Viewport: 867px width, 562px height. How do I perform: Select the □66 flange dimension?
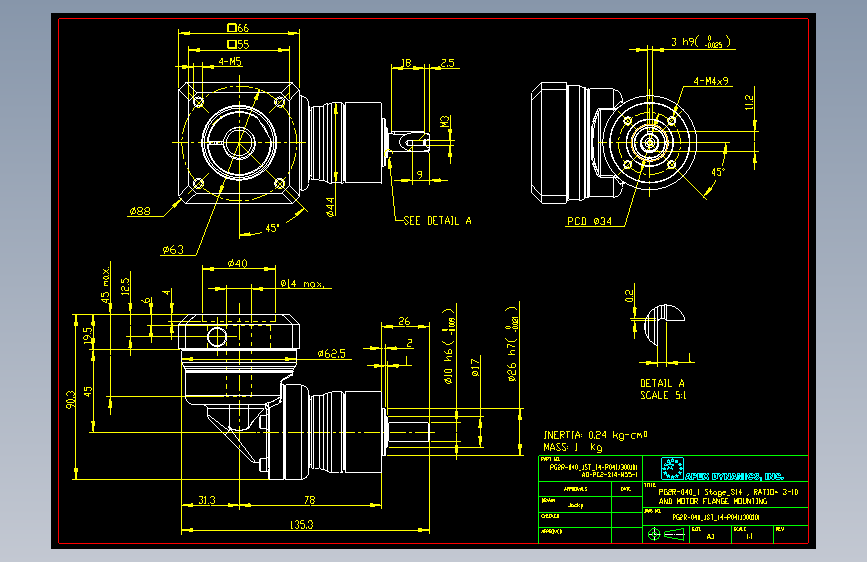[238, 28]
